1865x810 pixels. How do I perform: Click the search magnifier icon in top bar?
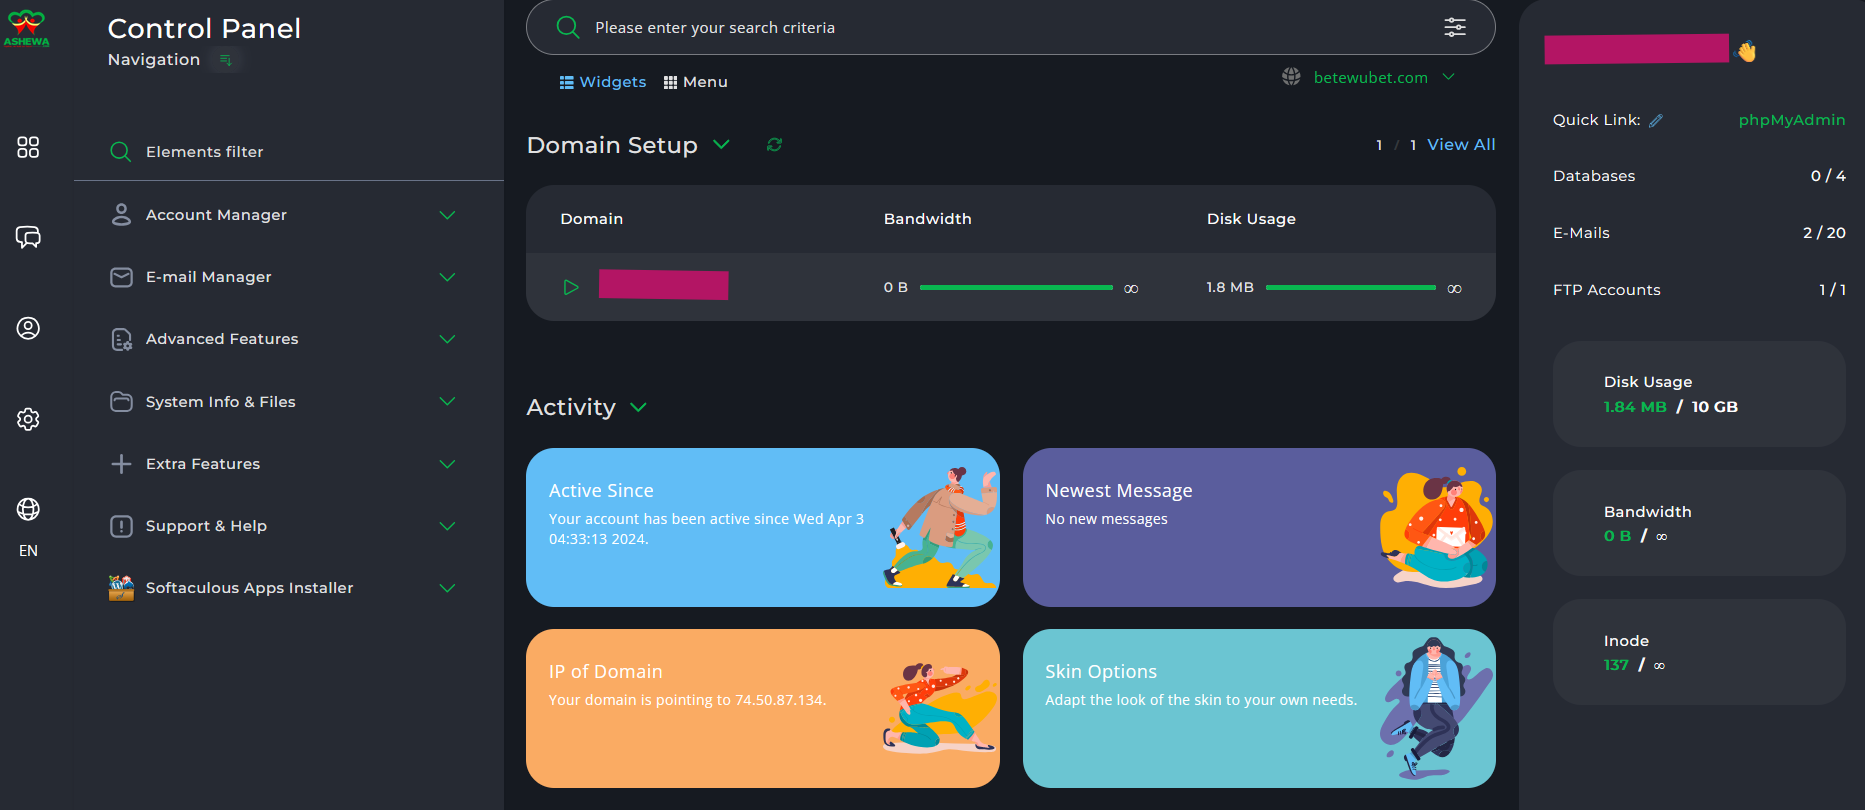coord(567,27)
